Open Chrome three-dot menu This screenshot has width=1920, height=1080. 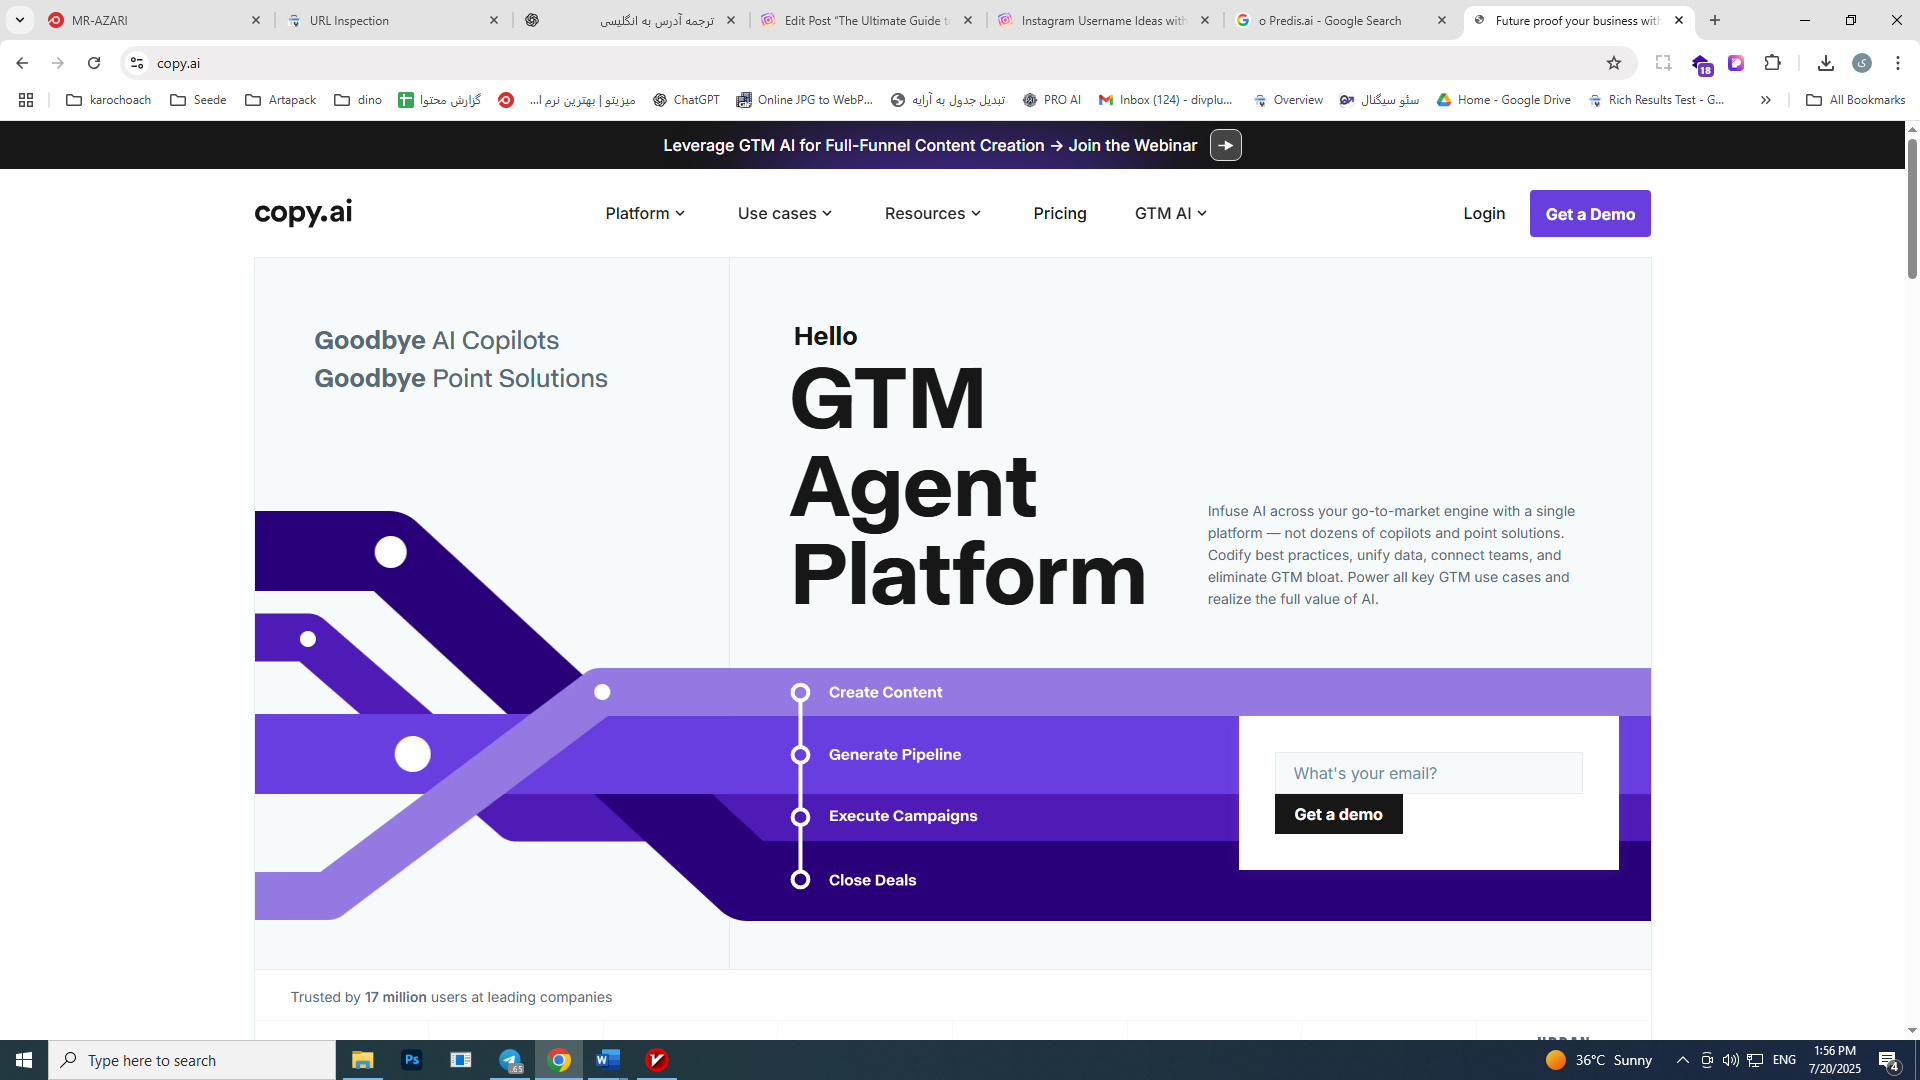pyautogui.click(x=1898, y=63)
